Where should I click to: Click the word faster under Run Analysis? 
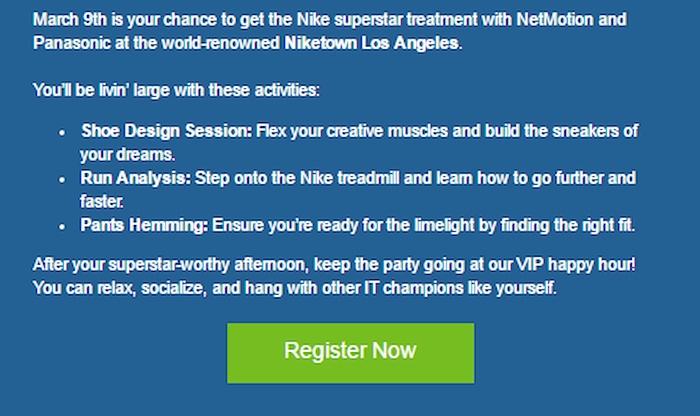pos(101,201)
